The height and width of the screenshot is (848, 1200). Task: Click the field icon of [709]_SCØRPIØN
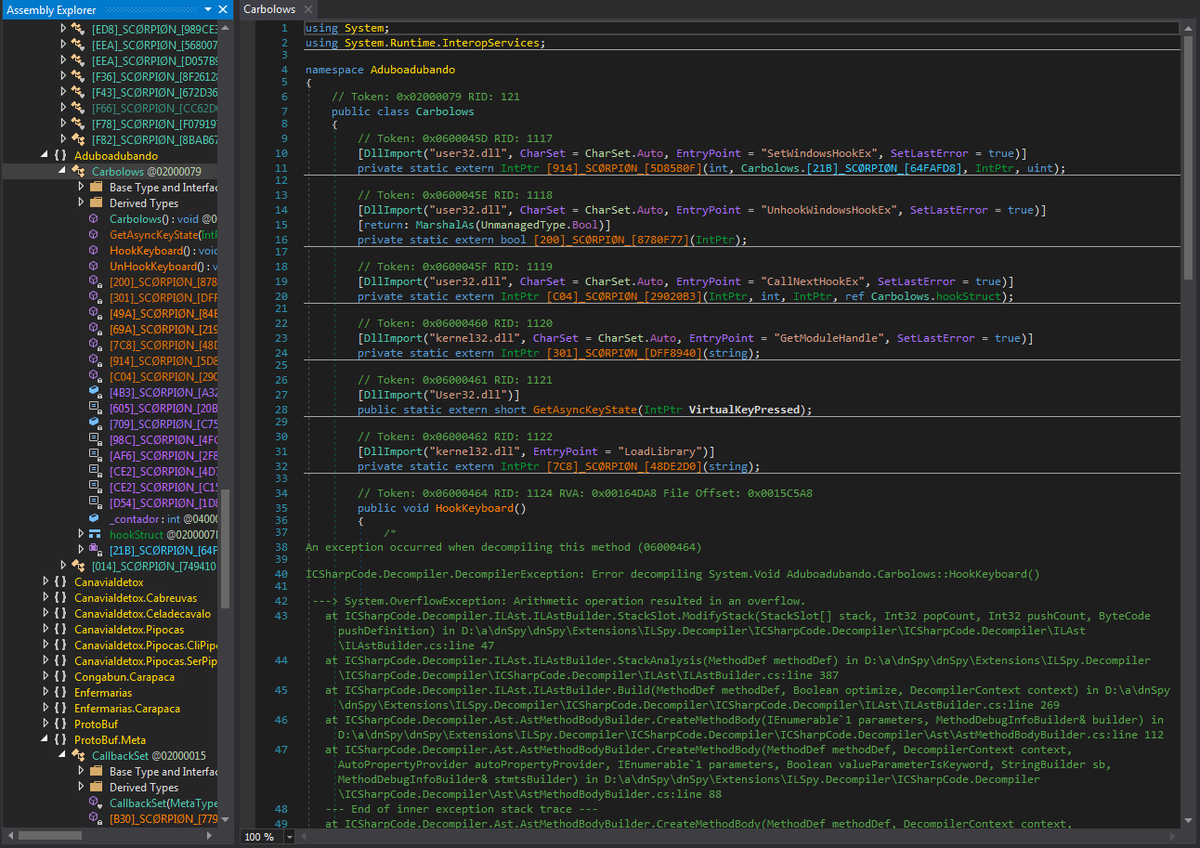95,424
